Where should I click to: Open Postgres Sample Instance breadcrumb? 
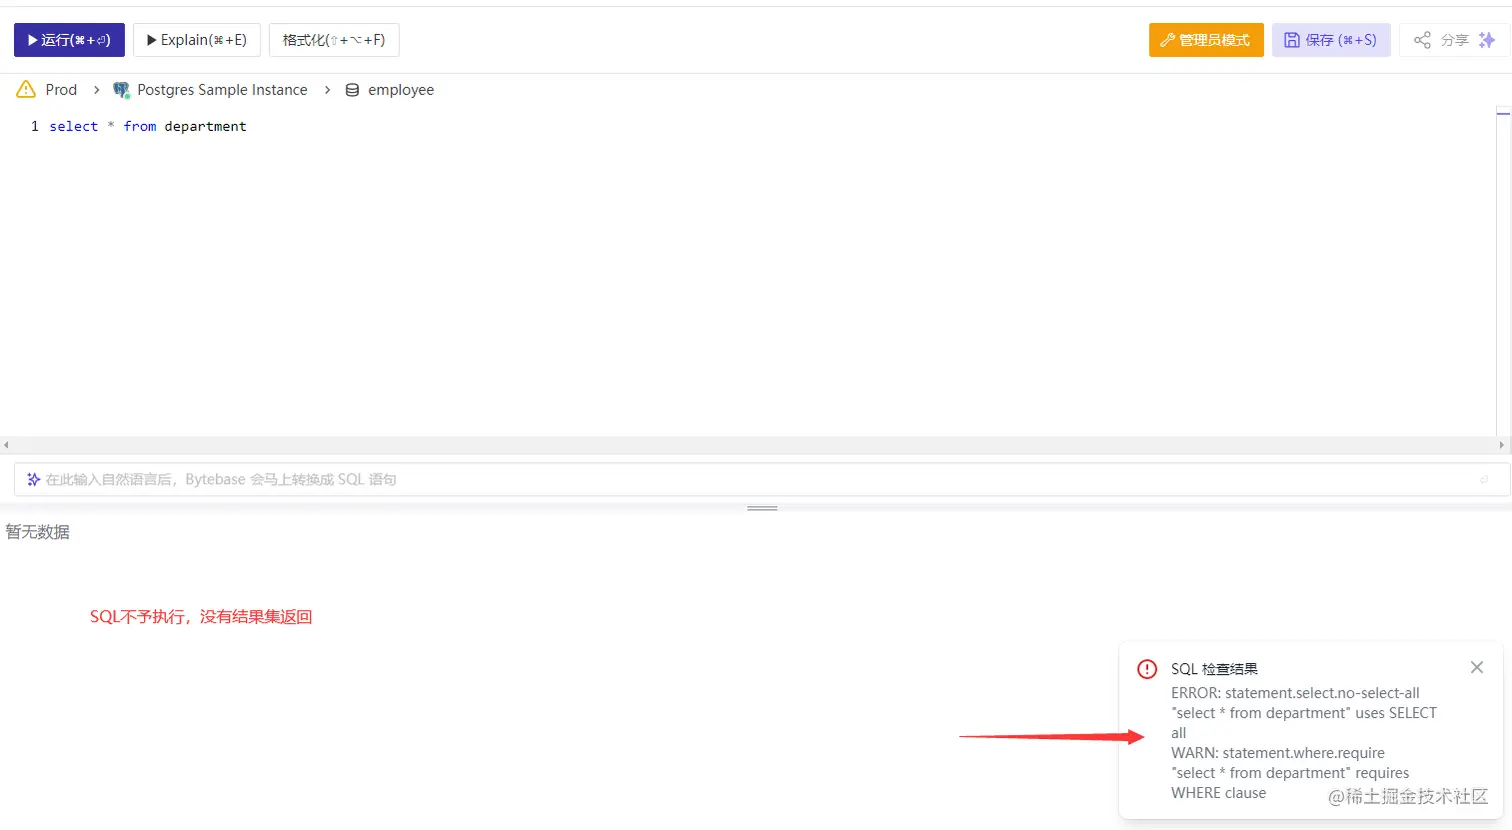[x=222, y=90]
